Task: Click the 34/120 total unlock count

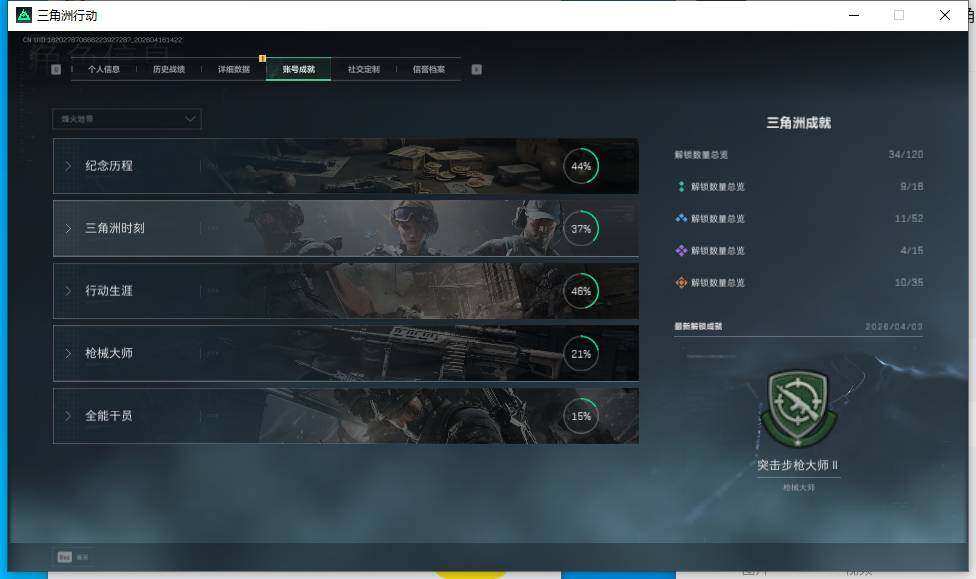Action: (906, 154)
